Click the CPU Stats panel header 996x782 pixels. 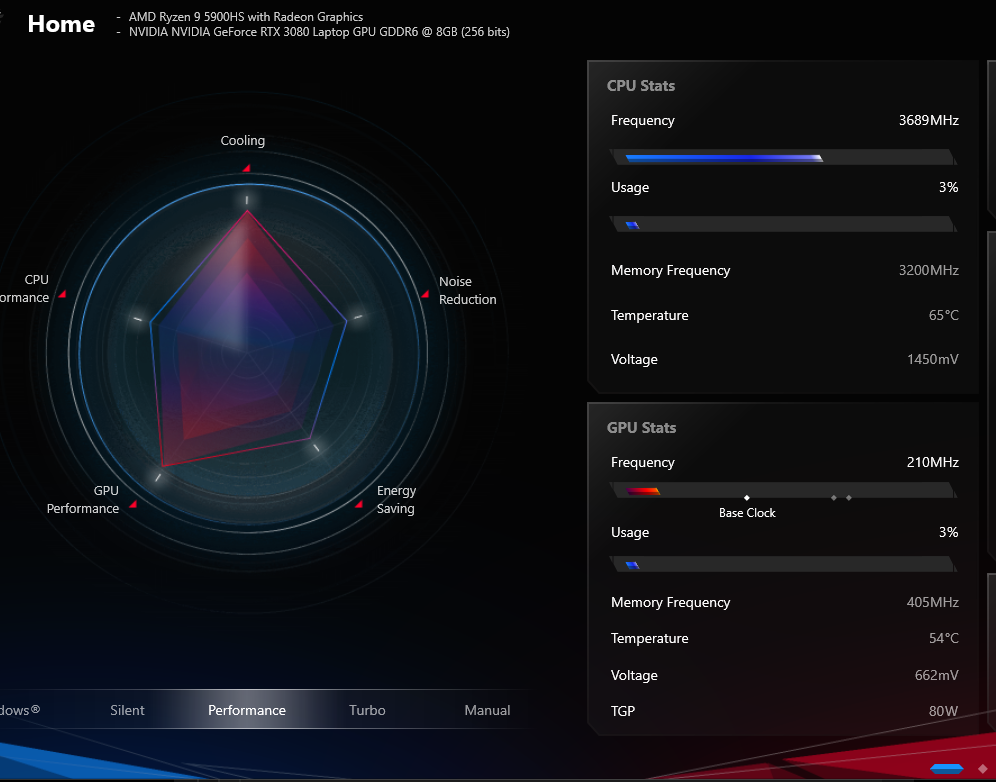click(641, 86)
